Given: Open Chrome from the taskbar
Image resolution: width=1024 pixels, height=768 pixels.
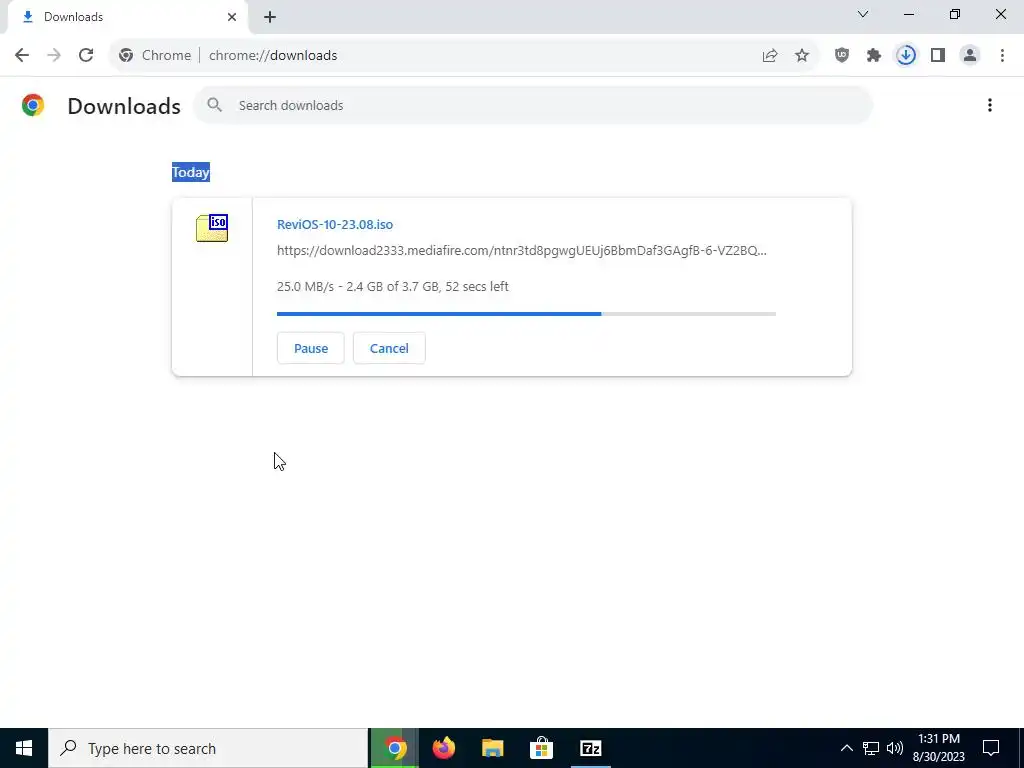Looking at the screenshot, I should click(394, 748).
